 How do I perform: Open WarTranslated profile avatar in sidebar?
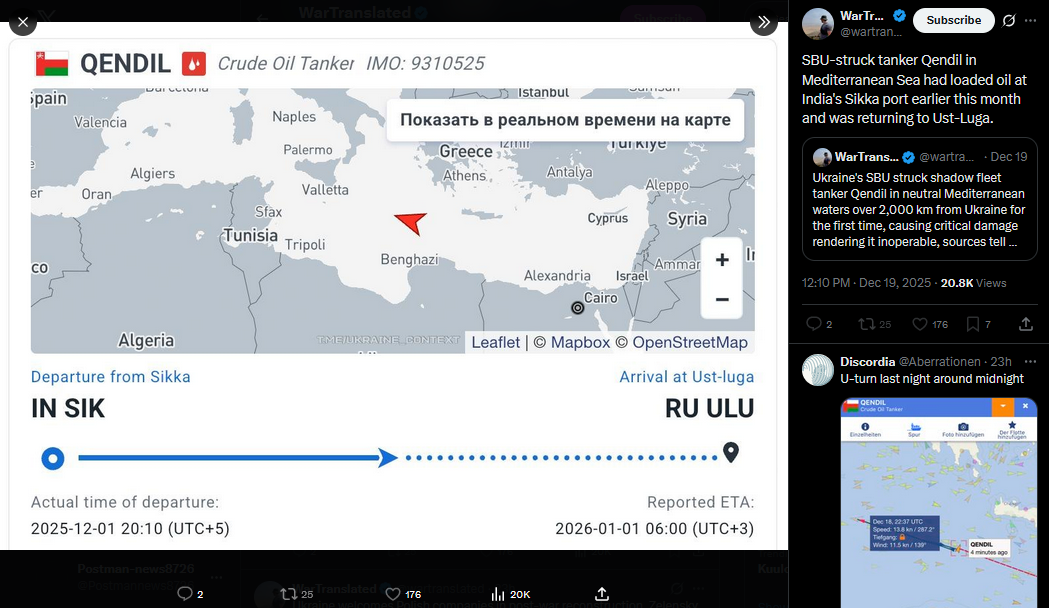[818, 24]
